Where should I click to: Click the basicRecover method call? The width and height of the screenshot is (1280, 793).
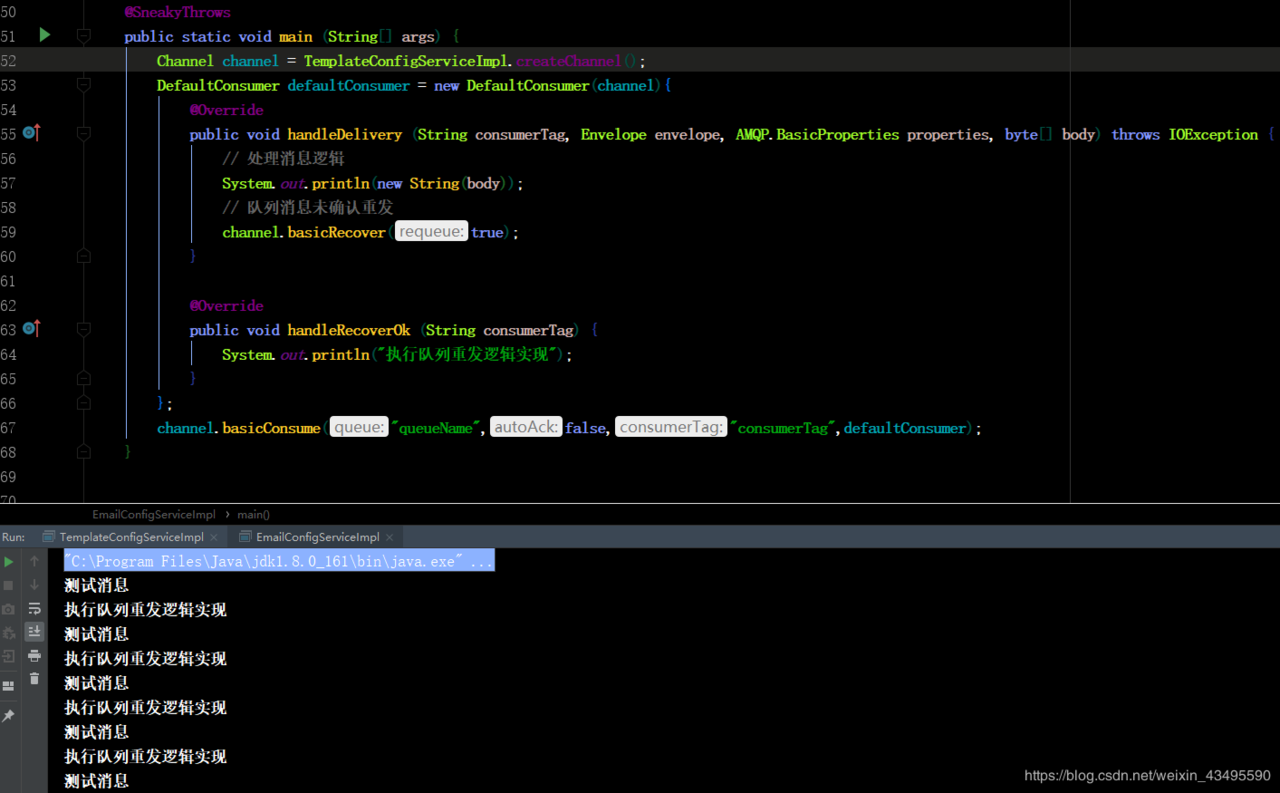tap(337, 232)
